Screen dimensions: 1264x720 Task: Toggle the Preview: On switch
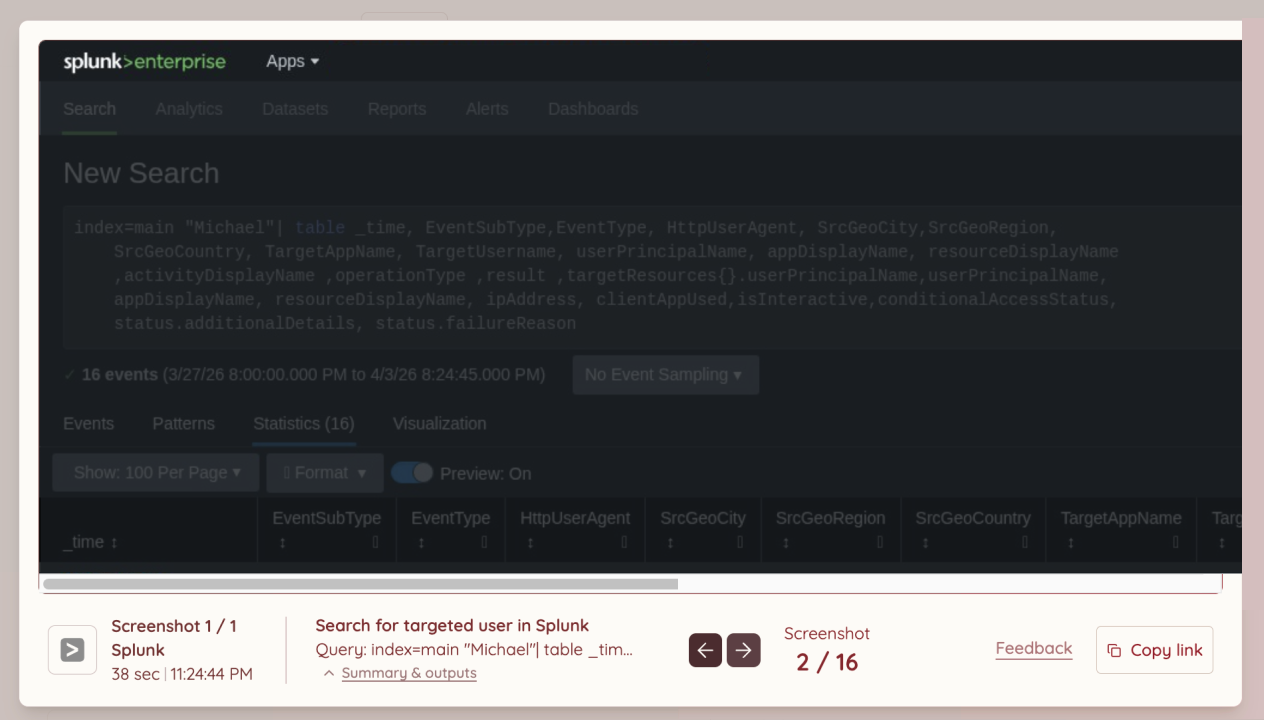click(x=412, y=473)
